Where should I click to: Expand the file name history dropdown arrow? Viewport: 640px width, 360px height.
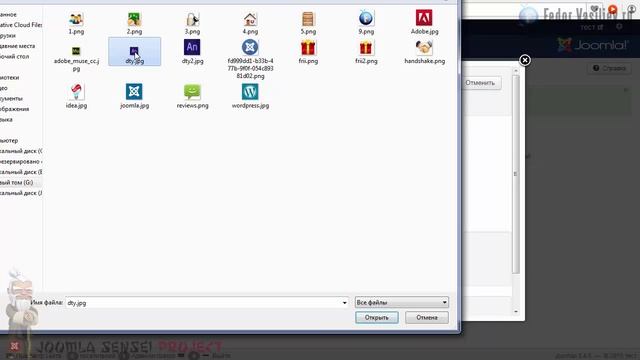[x=344, y=303]
